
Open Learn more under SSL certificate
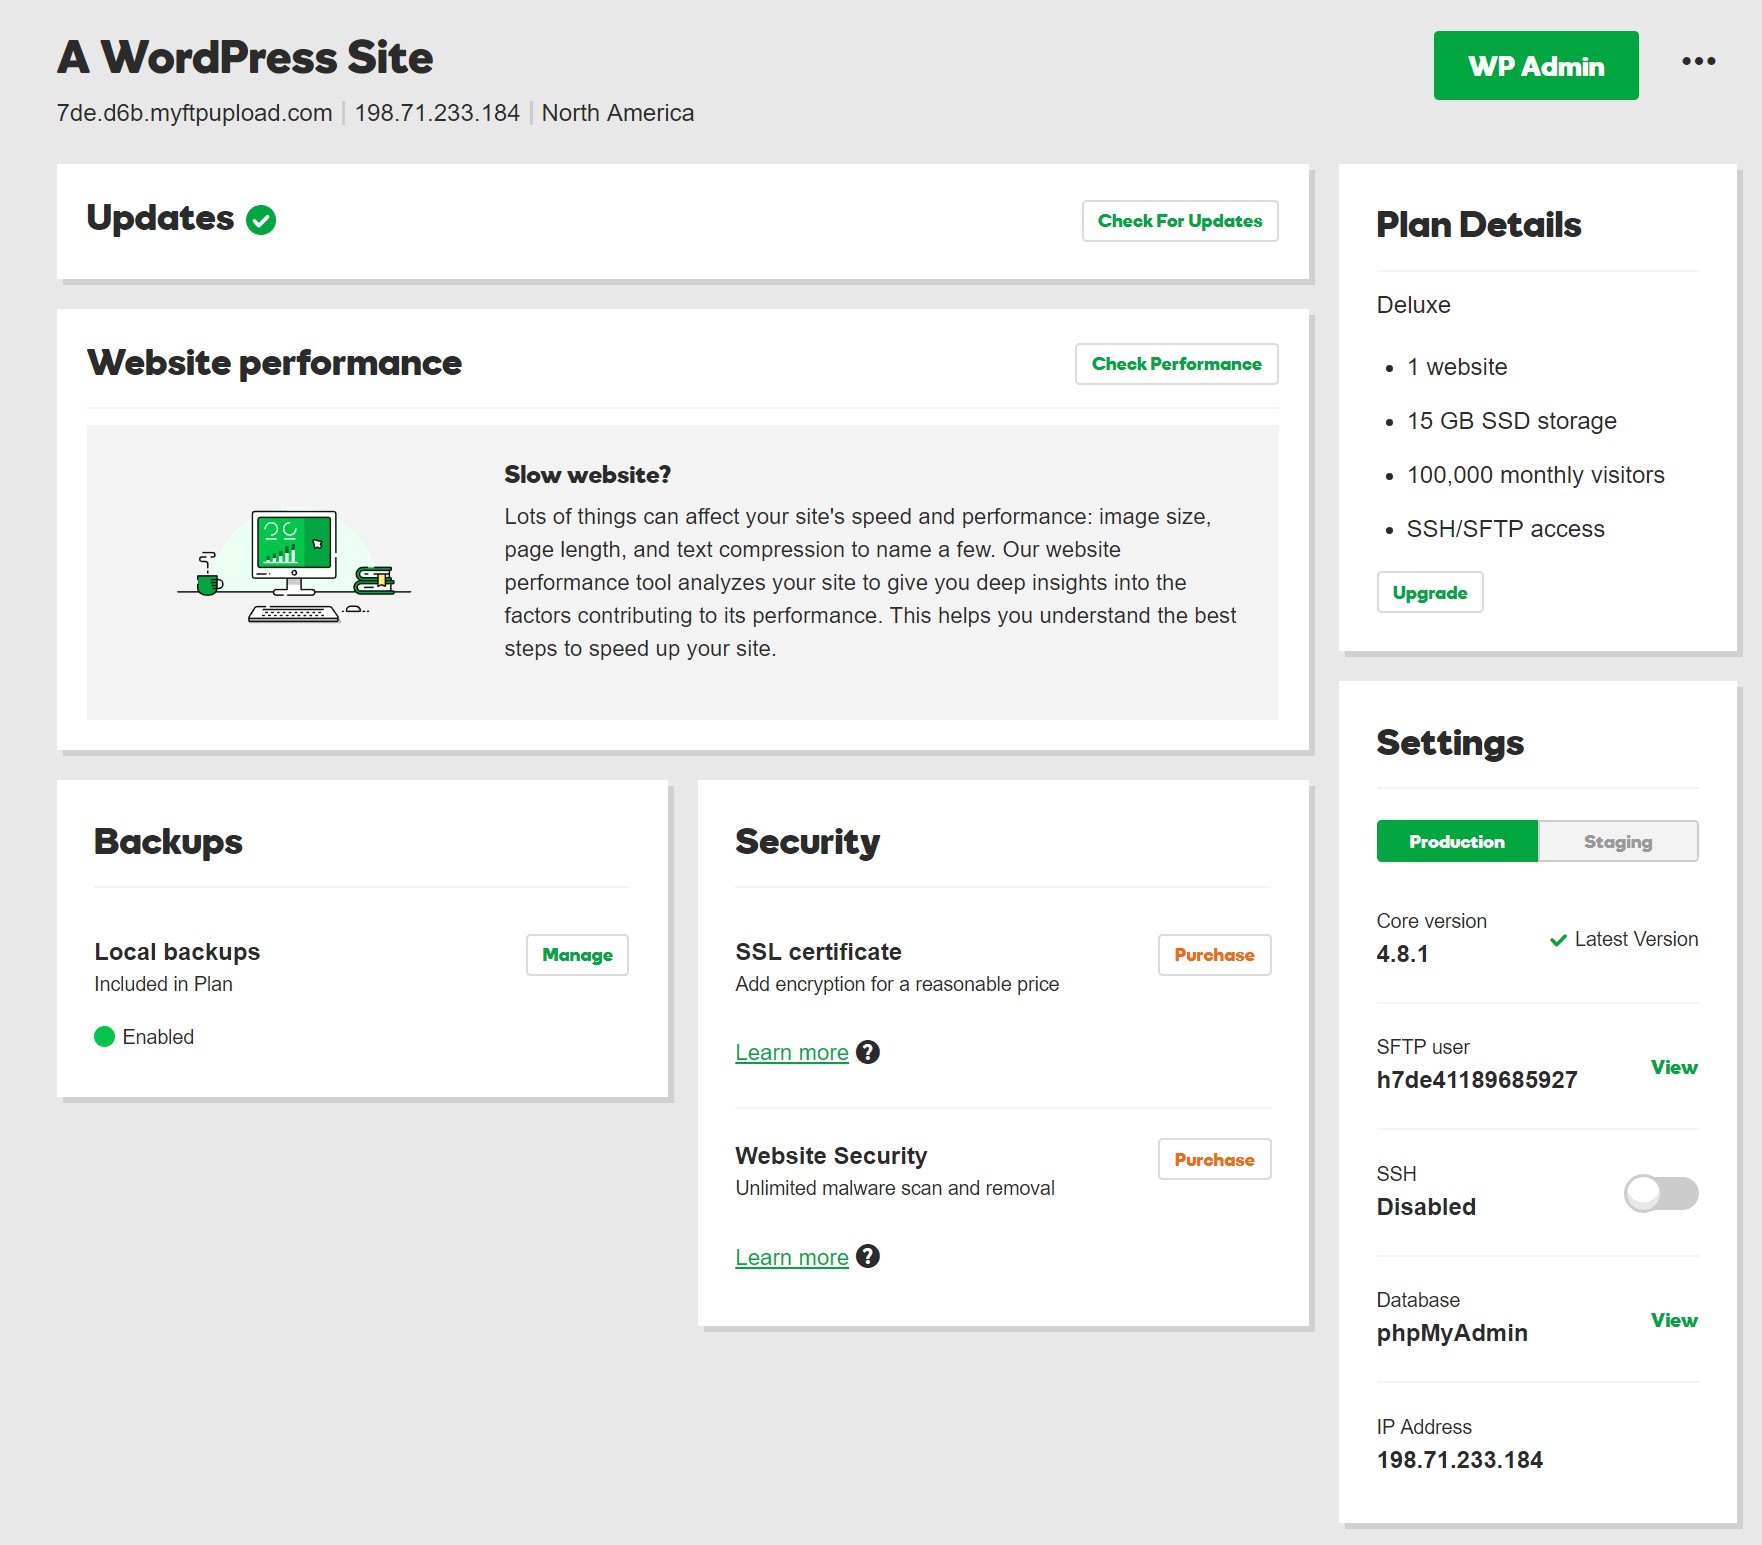click(x=792, y=1053)
